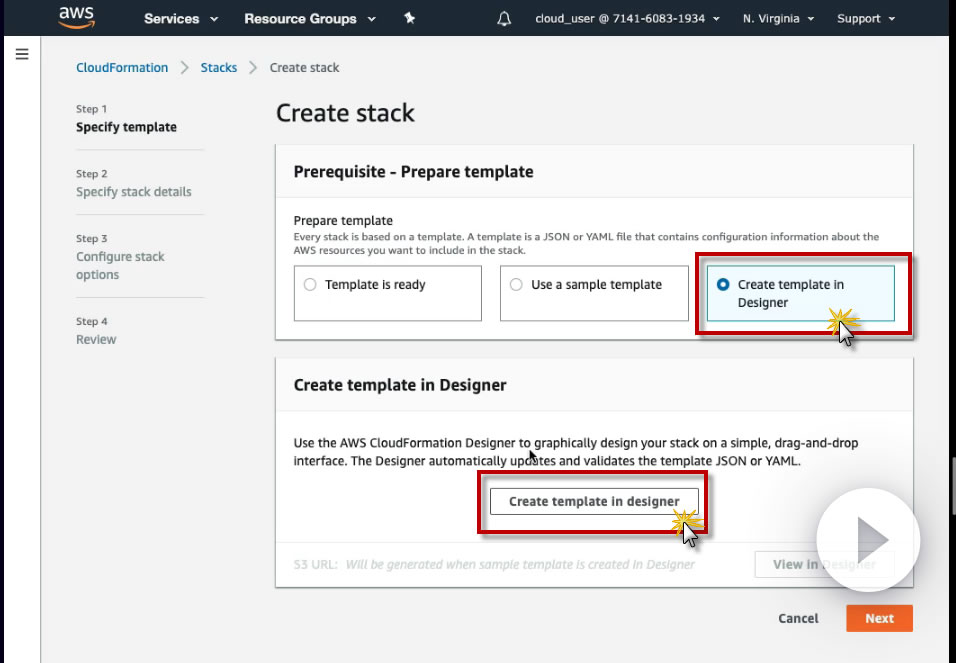This screenshot has width=956, height=663.
Task: Open the cloud_user account dropdown
Action: [x=627, y=18]
